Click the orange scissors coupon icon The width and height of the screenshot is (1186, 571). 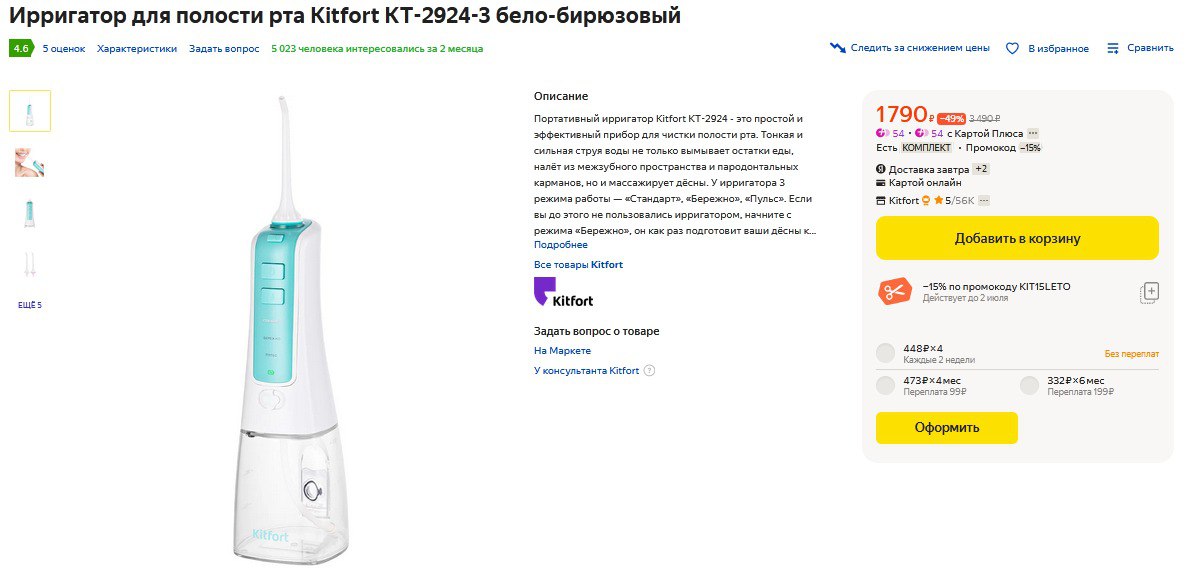(x=894, y=291)
